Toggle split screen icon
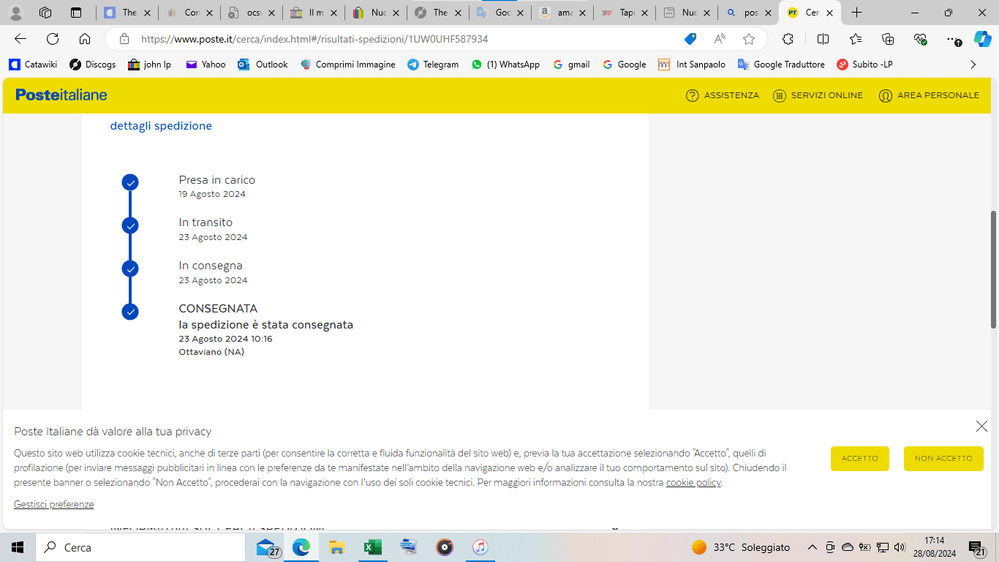Image resolution: width=999 pixels, height=562 pixels. [823, 39]
